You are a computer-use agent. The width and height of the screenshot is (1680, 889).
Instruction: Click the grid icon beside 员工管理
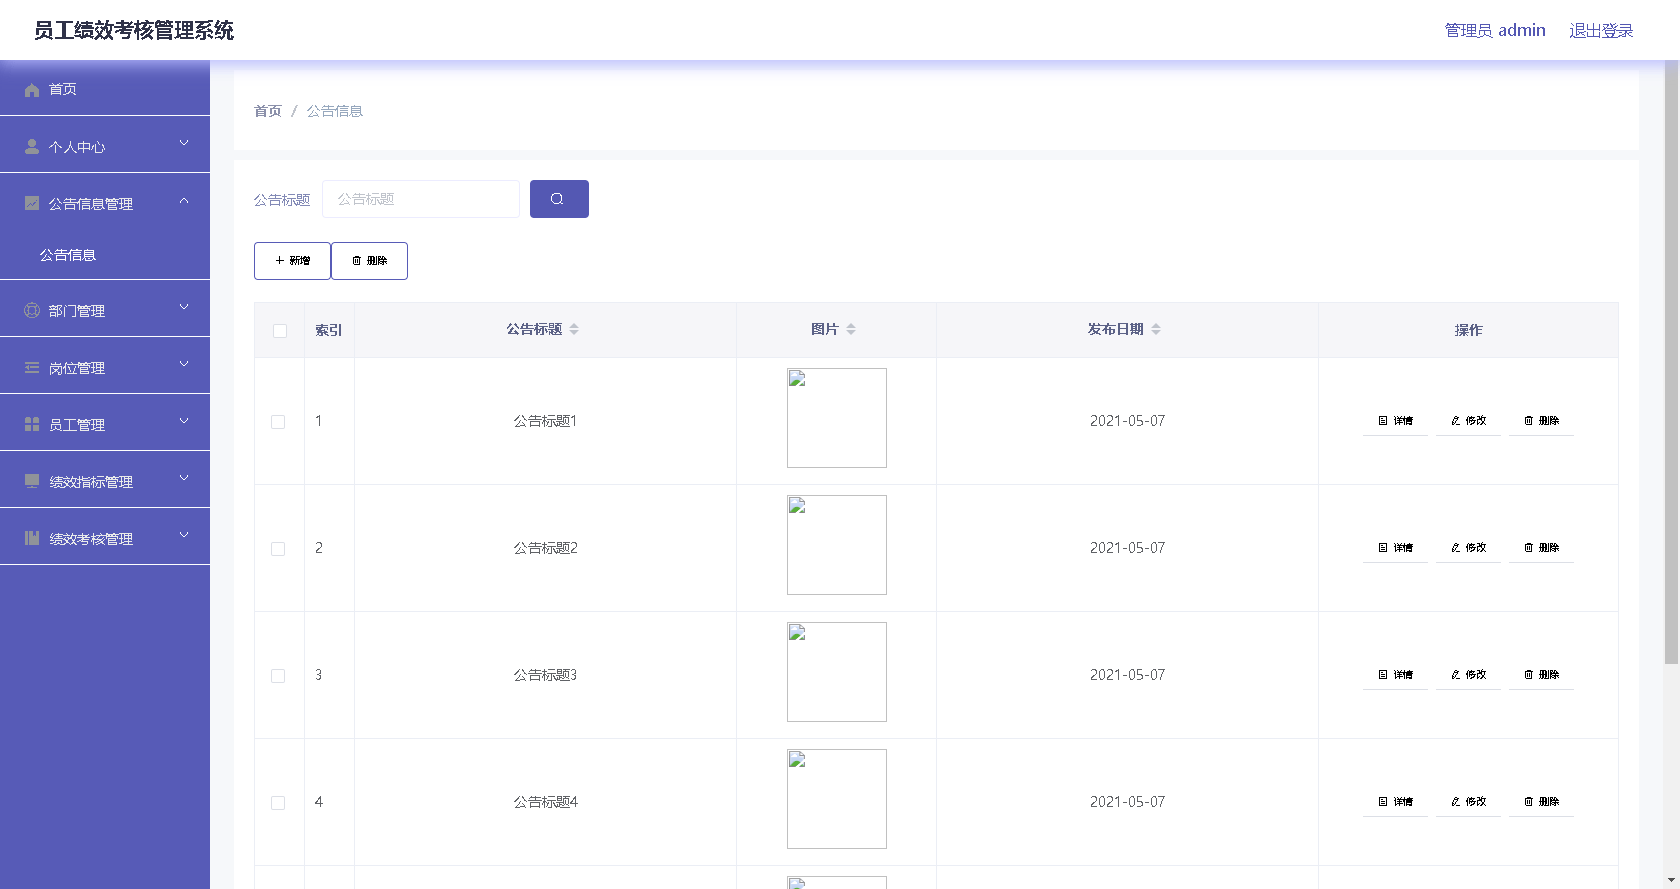(x=32, y=425)
